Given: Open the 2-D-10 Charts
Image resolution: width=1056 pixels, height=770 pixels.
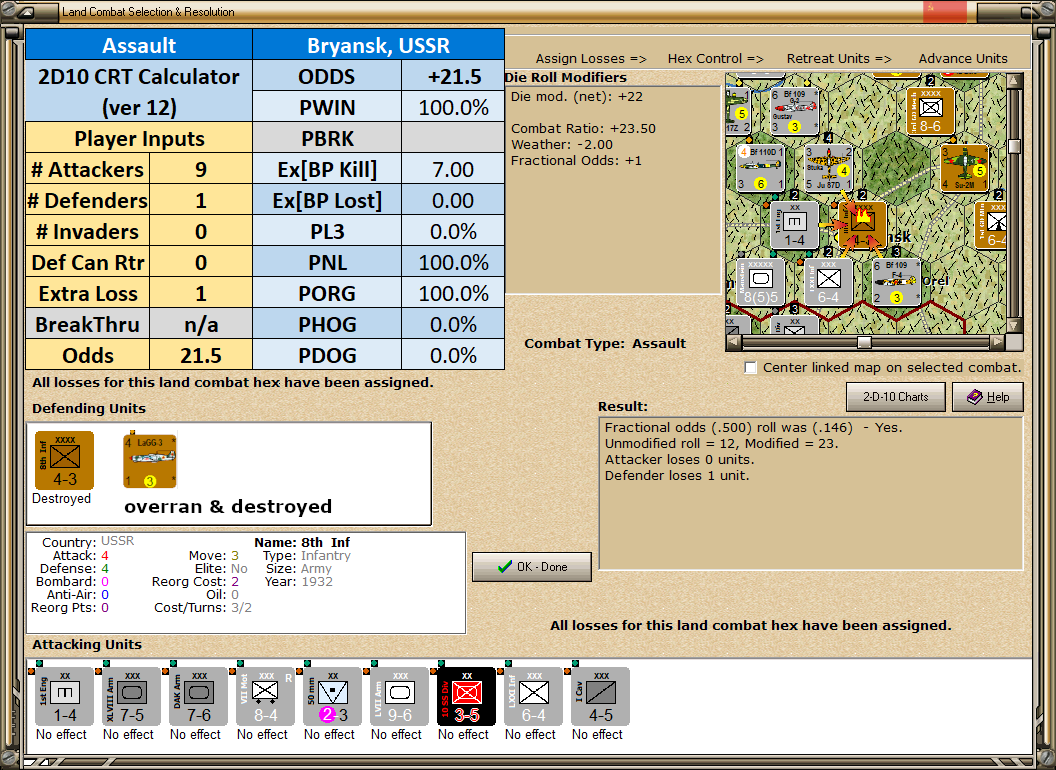Looking at the screenshot, I should tap(896, 397).
